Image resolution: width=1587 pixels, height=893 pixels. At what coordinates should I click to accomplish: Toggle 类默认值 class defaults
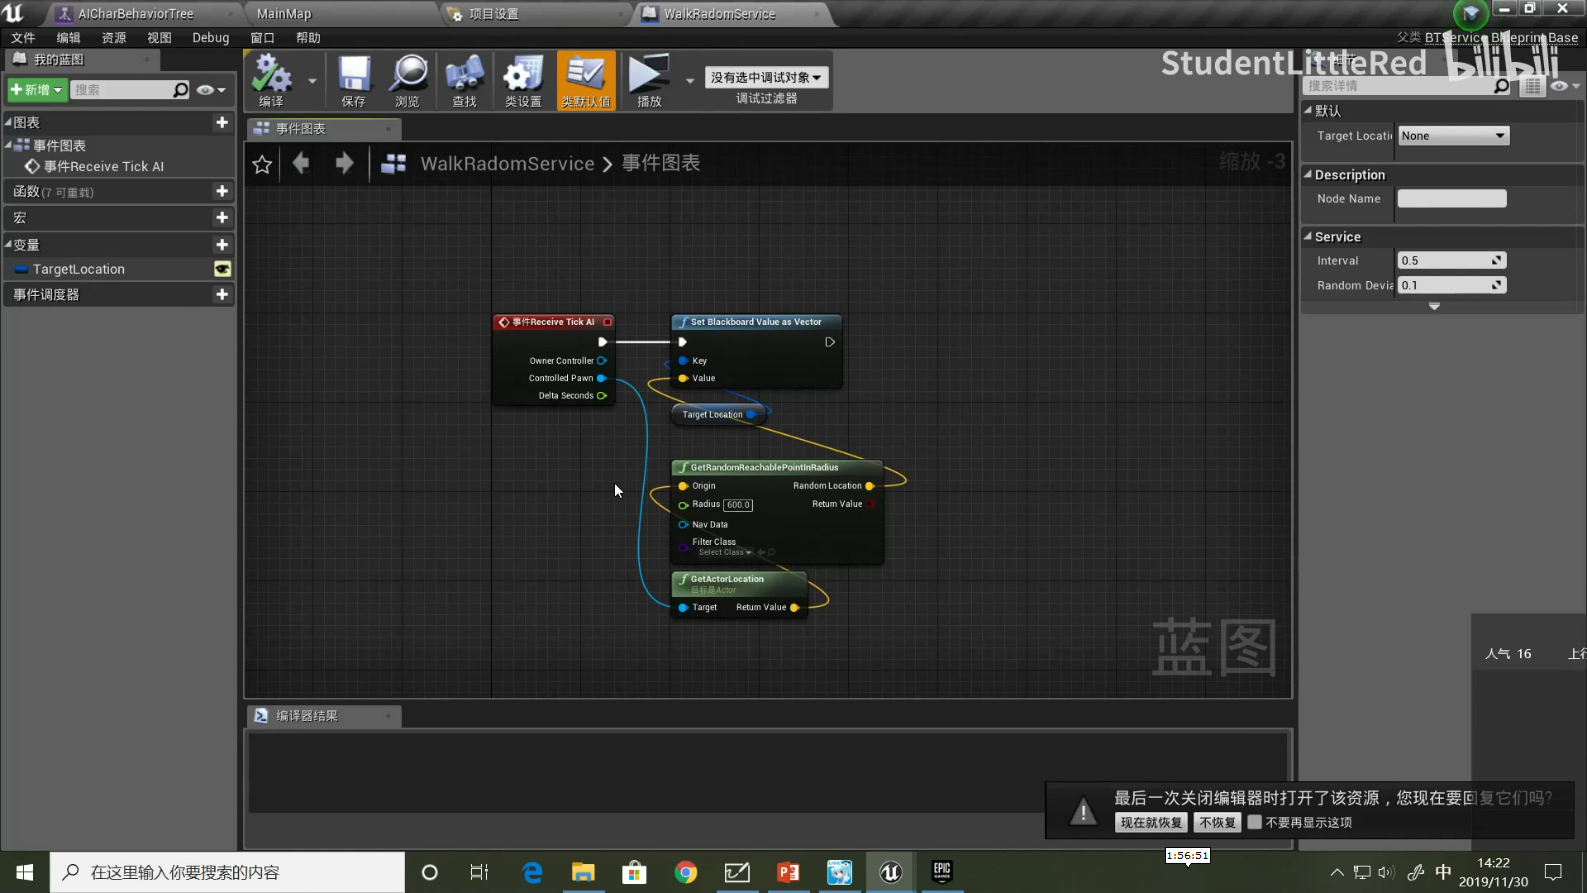click(x=586, y=81)
